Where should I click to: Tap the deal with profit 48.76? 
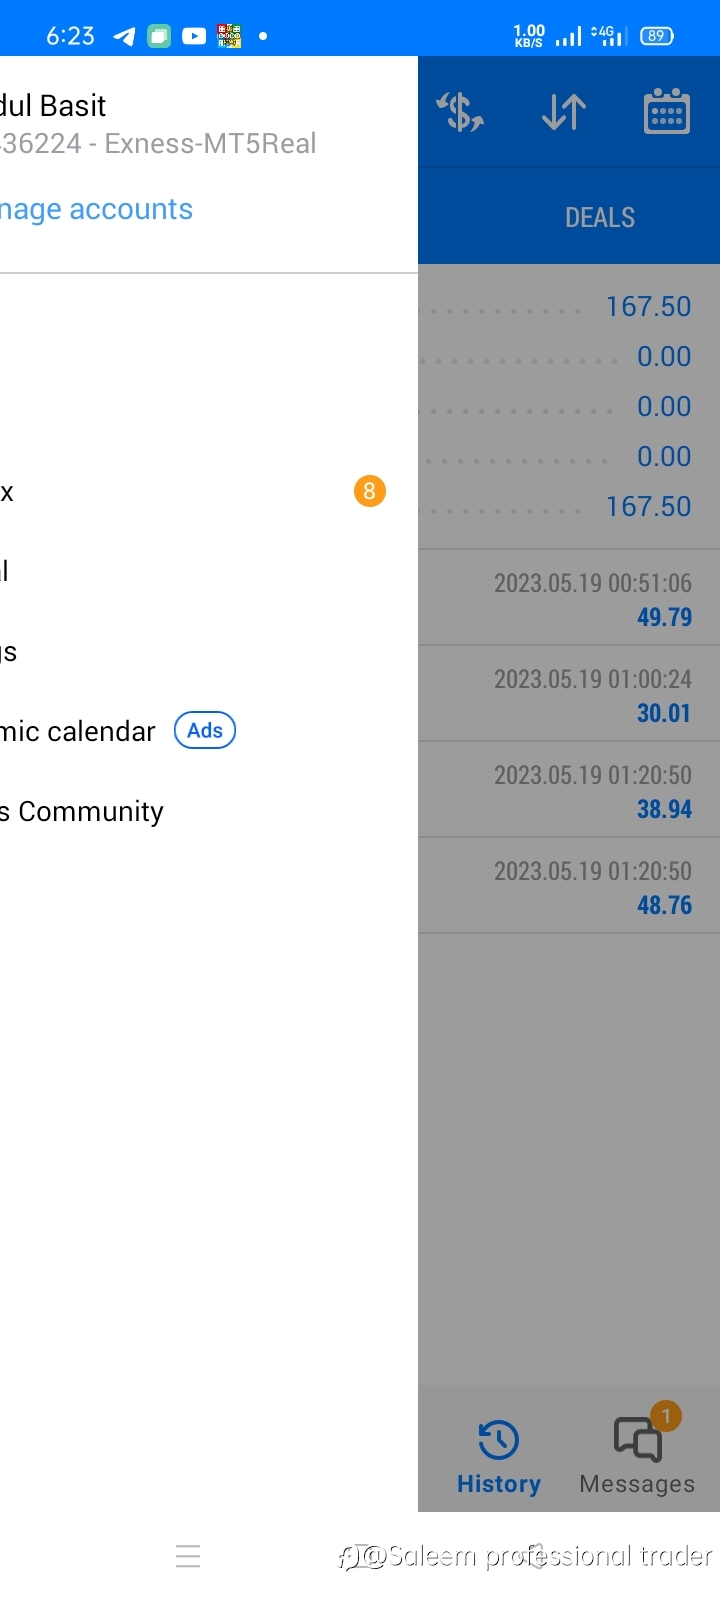tap(569, 886)
